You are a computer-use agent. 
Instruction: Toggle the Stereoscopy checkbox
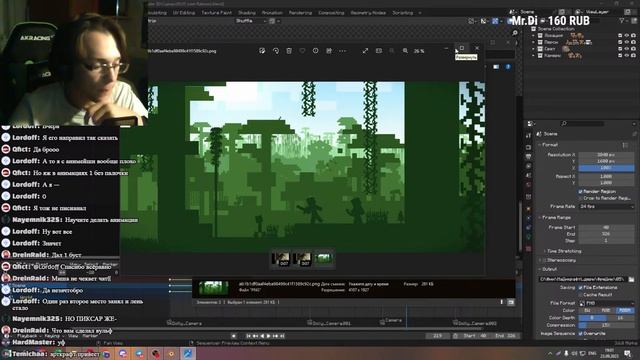point(544,260)
